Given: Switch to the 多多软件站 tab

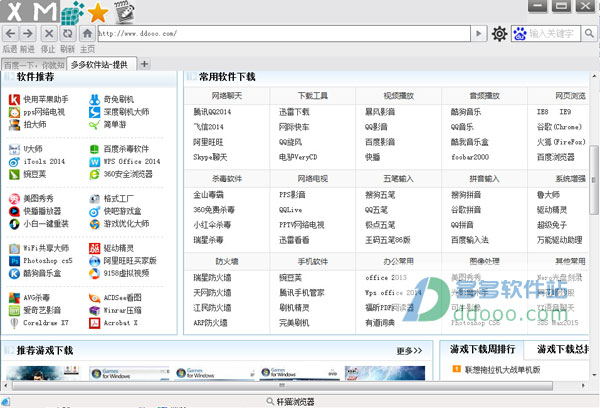Looking at the screenshot, I should [101, 64].
